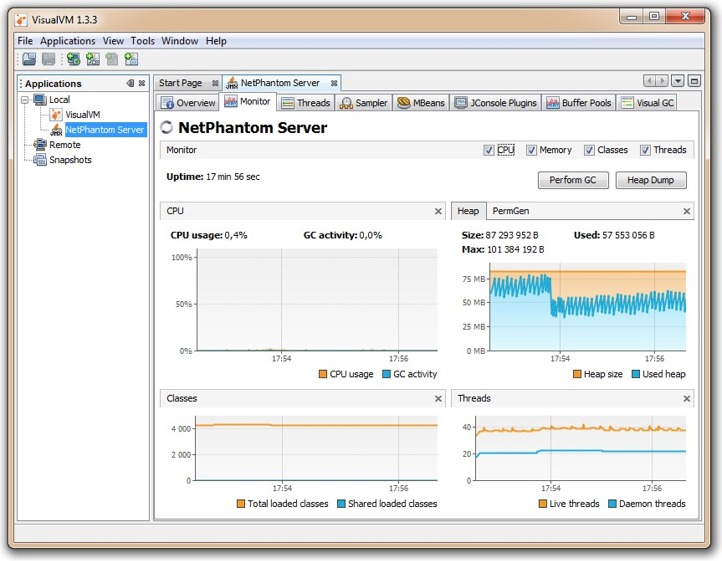Click the VisualVM application icon in tree
722x561 pixels.
[56, 114]
